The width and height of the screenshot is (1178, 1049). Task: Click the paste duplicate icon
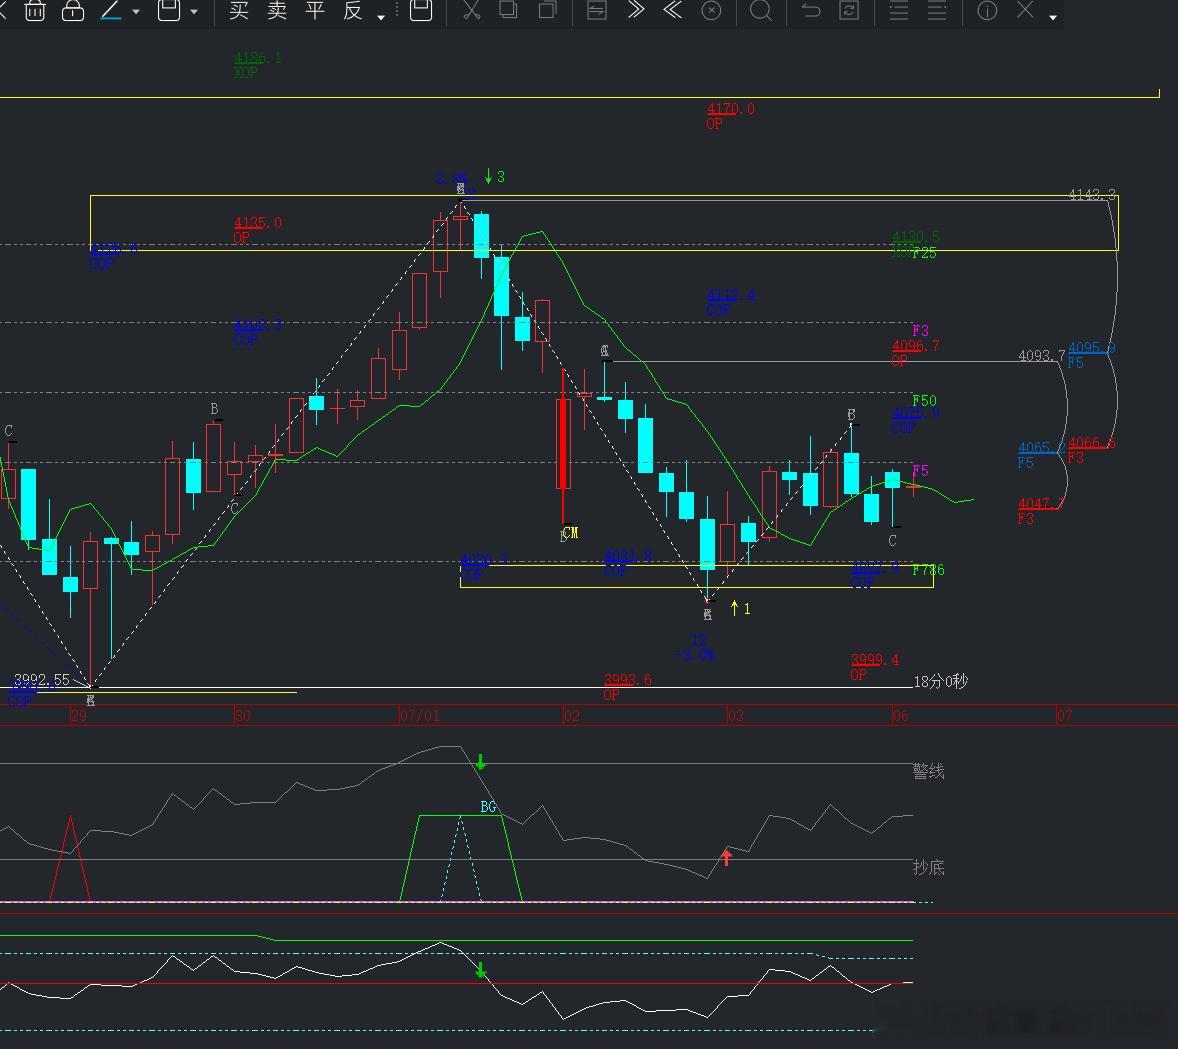click(548, 10)
